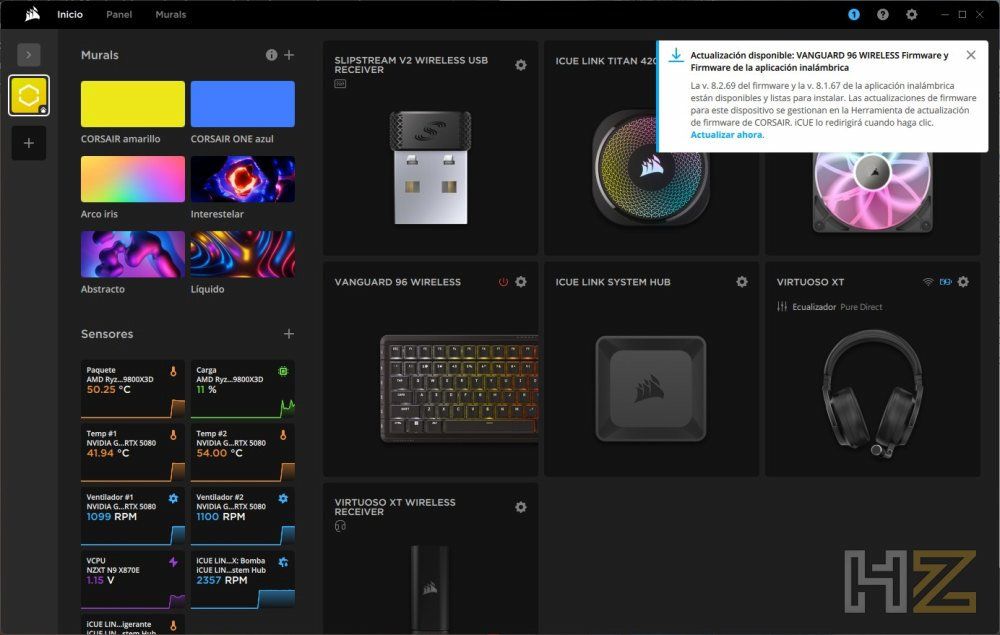
Task: Open the pink RGB fan device image
Action: click(872, 192)
